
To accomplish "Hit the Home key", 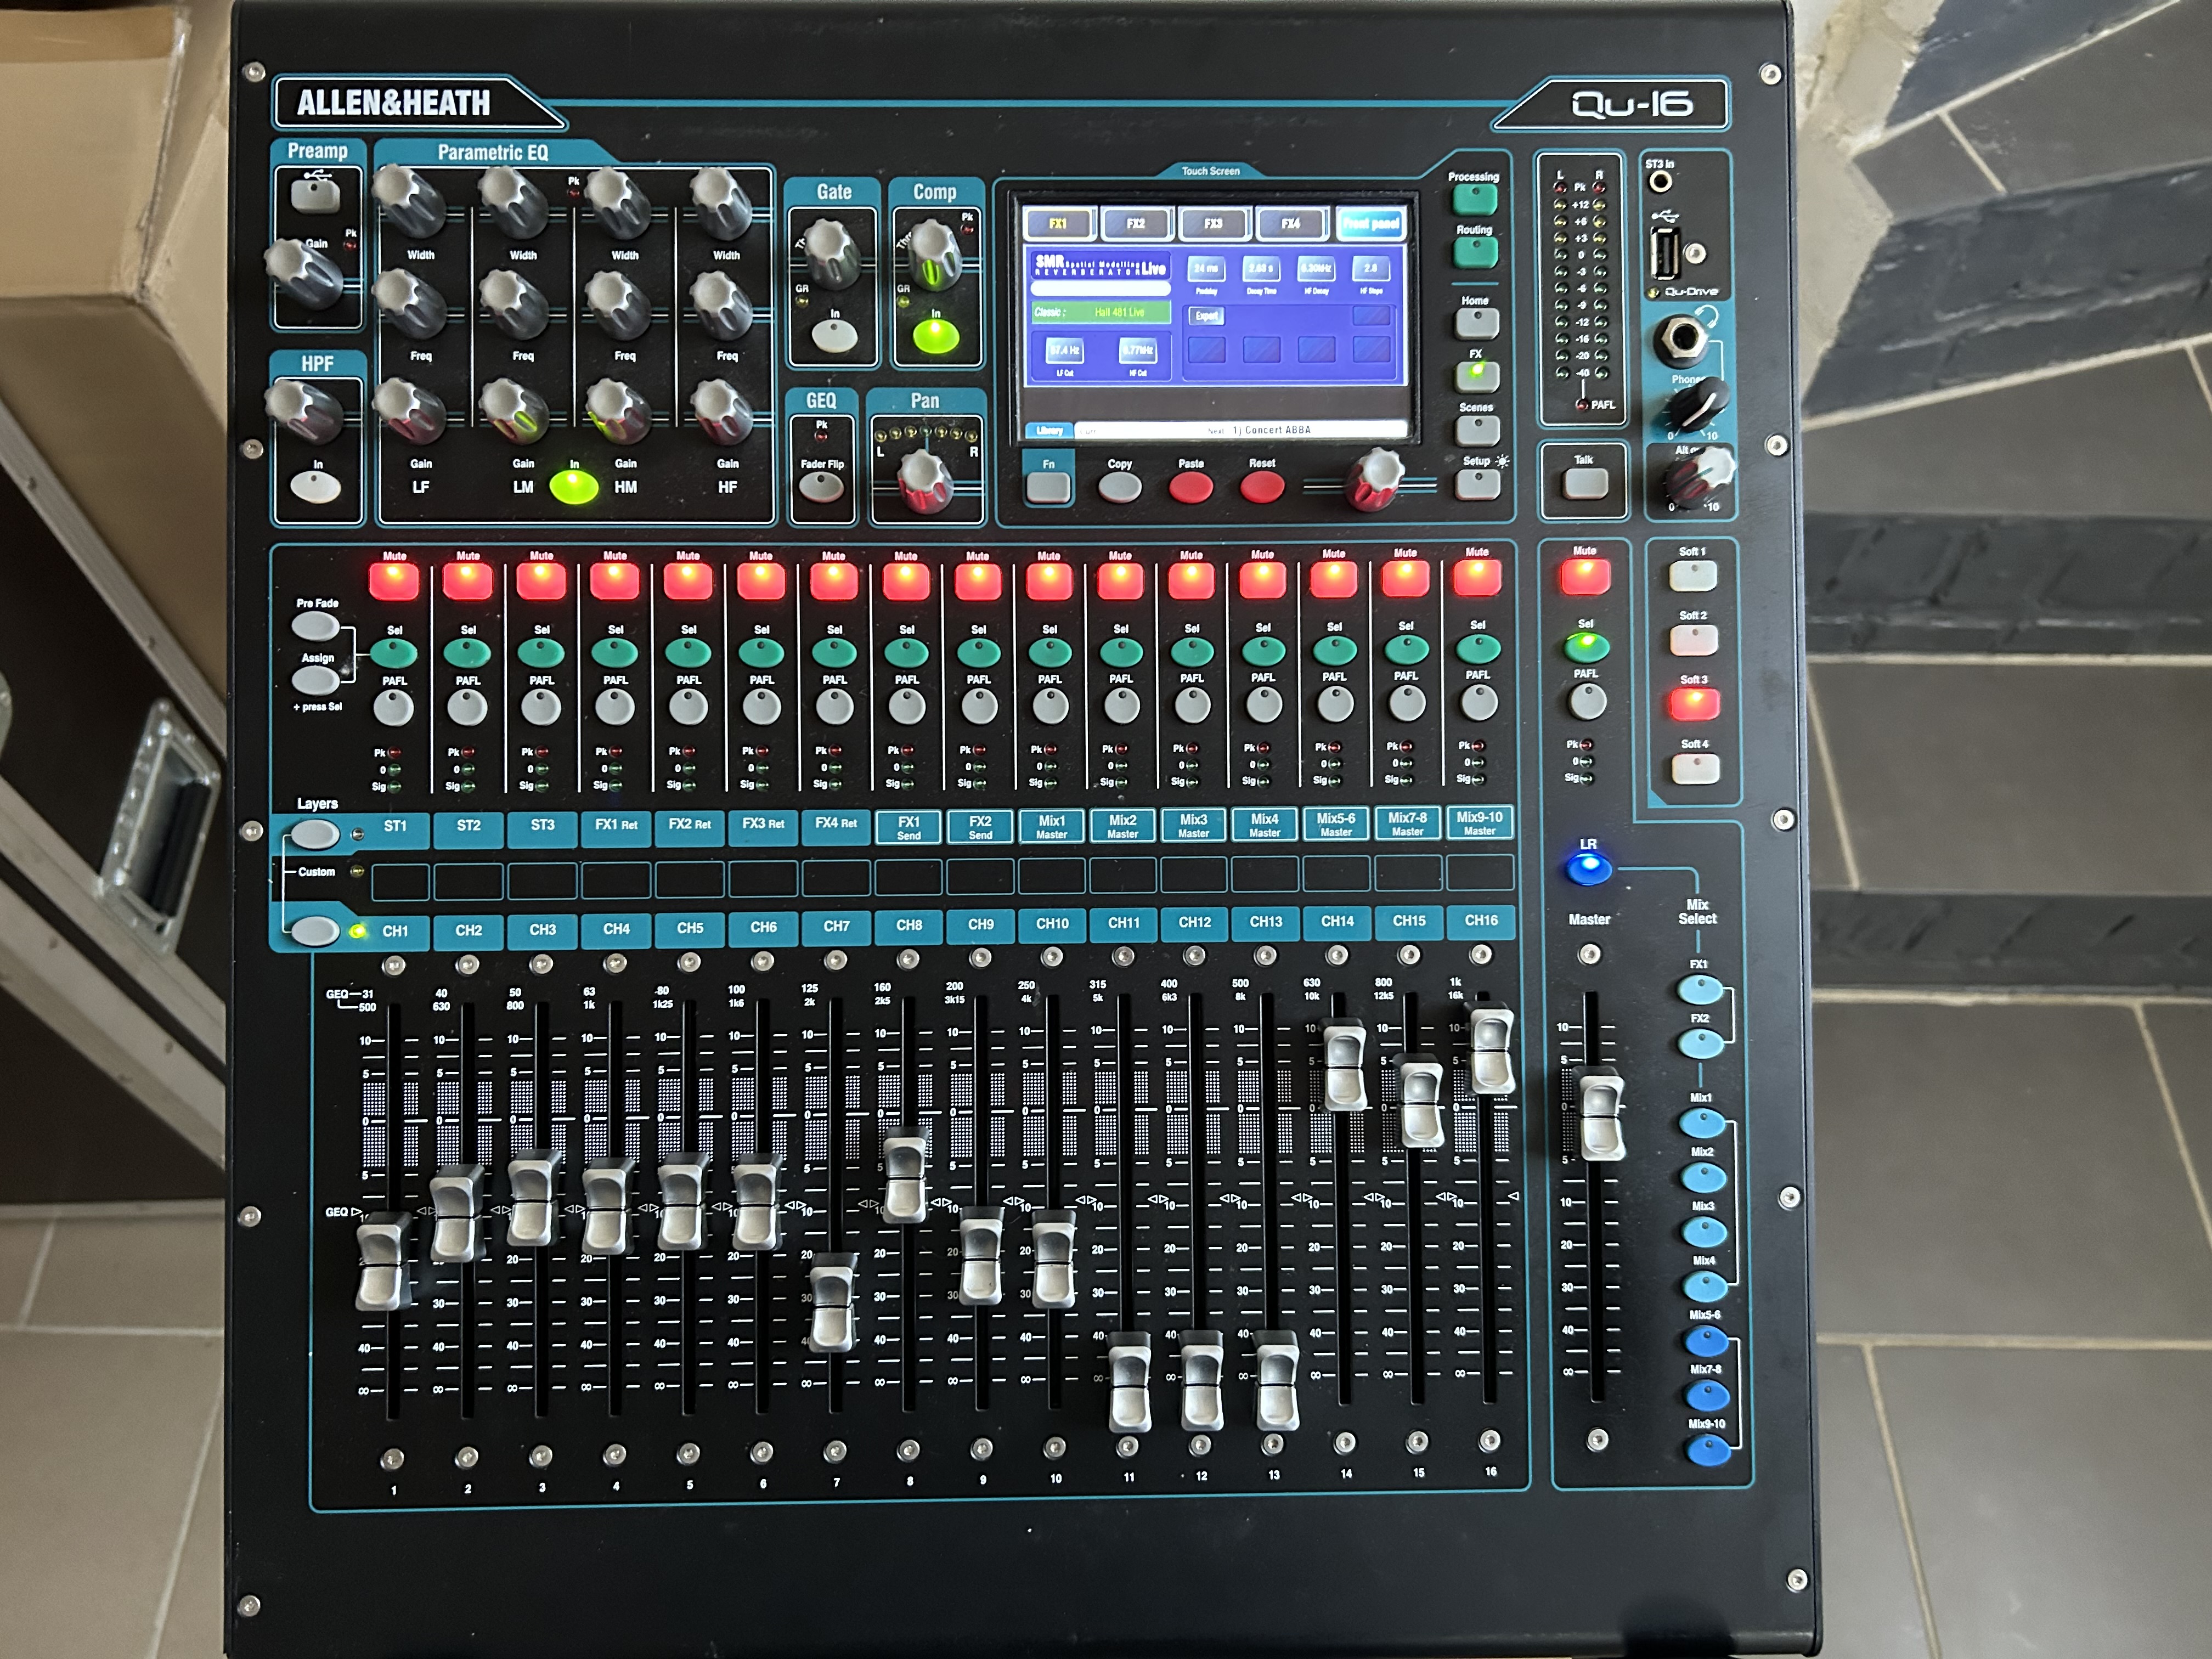I will click(1476, 323).
